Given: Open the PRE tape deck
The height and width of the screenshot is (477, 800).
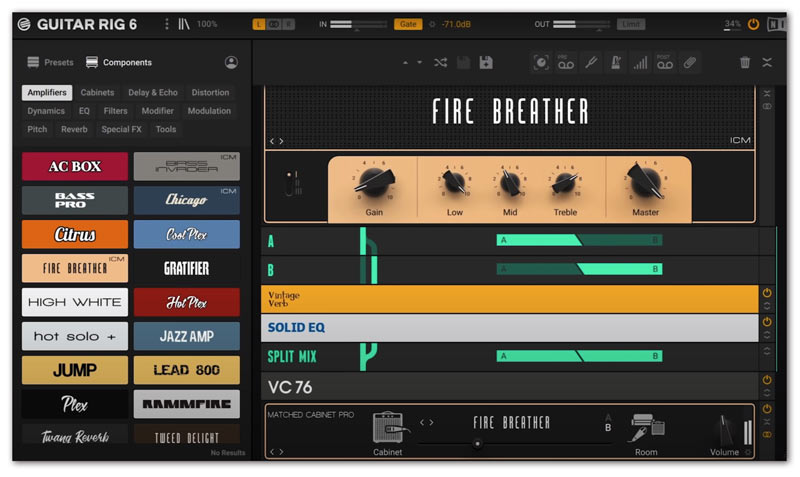Looking at the screenshot, I should tap(565, 63).
